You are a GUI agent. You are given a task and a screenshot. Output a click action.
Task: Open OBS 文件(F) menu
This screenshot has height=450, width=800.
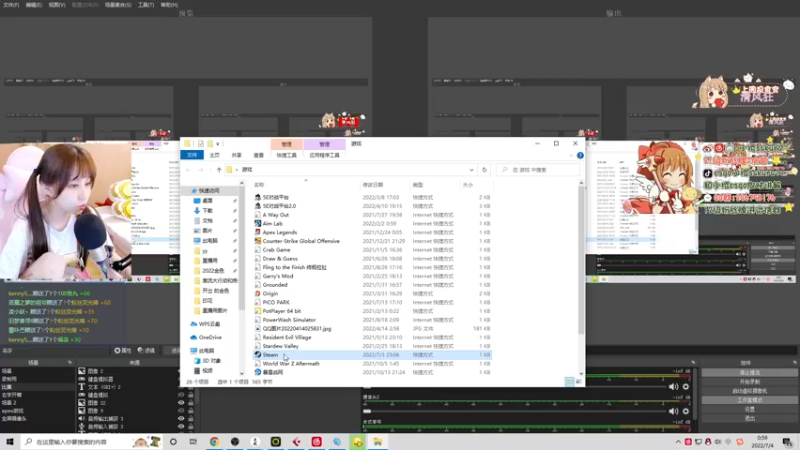[11, 5]
